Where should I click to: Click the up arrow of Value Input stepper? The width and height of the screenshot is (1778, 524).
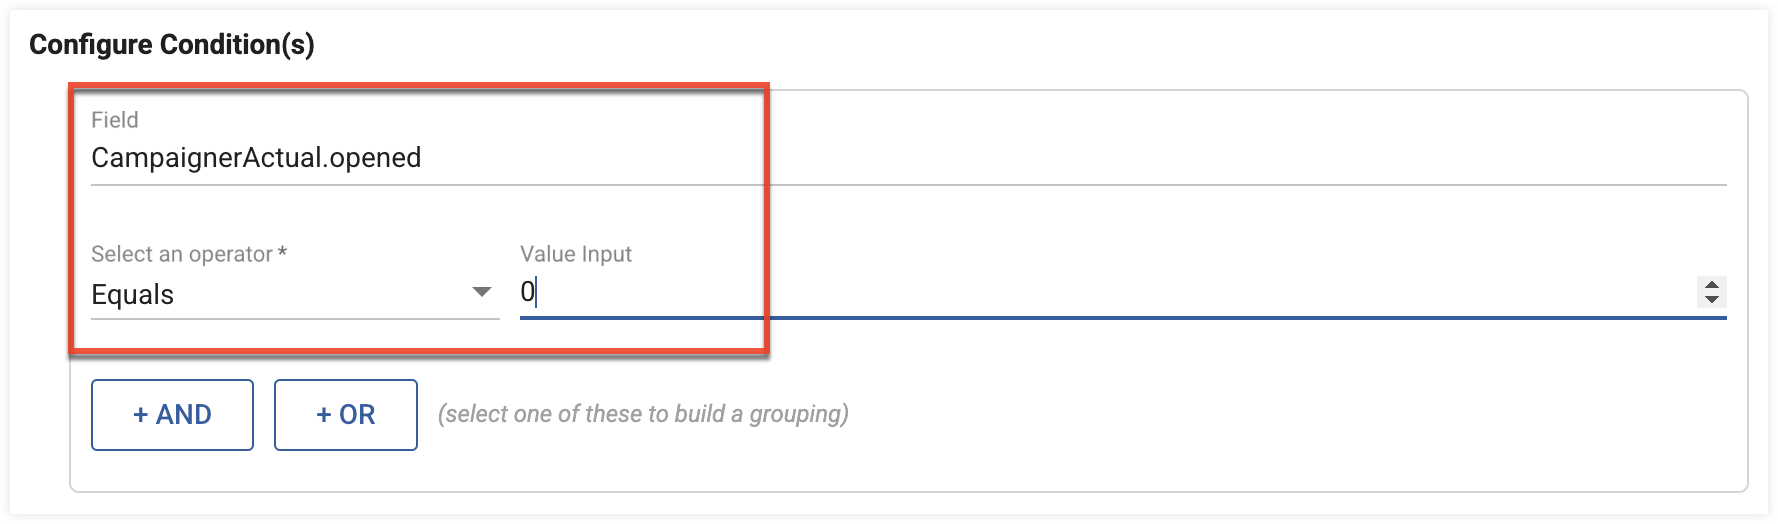pyautogui.click(x=1711, y=285)
